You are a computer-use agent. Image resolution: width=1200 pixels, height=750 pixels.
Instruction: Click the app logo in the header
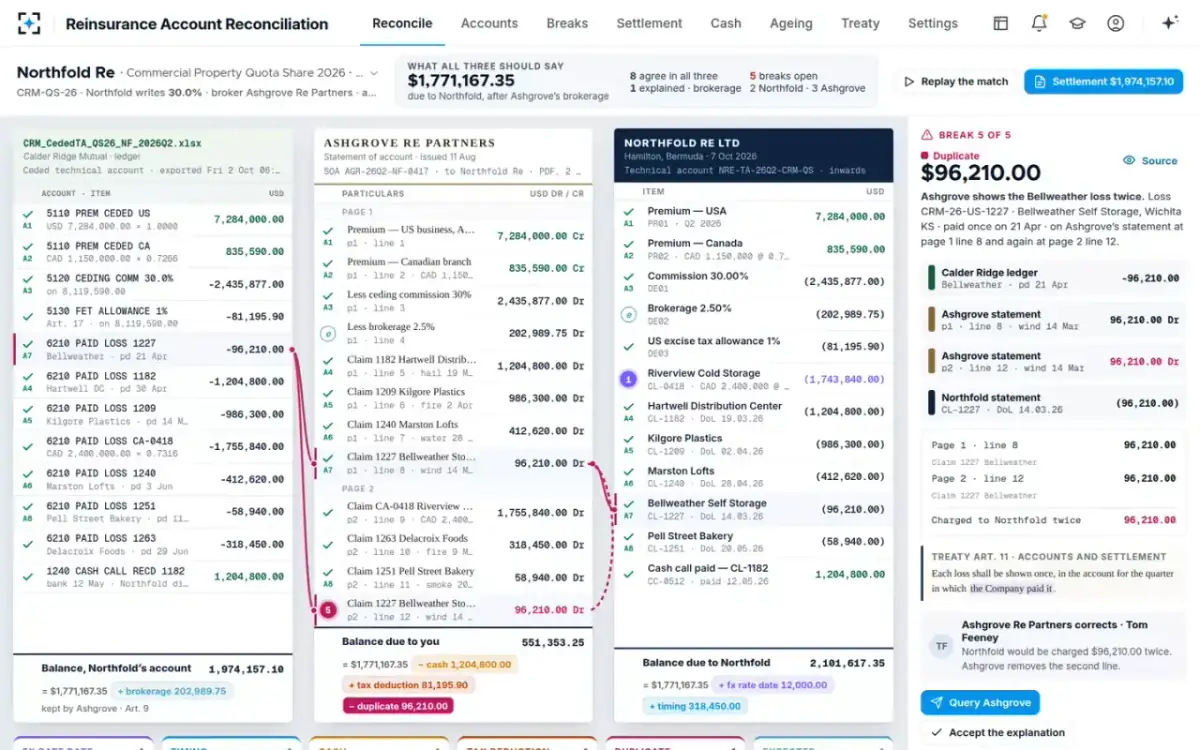point(30,23)
